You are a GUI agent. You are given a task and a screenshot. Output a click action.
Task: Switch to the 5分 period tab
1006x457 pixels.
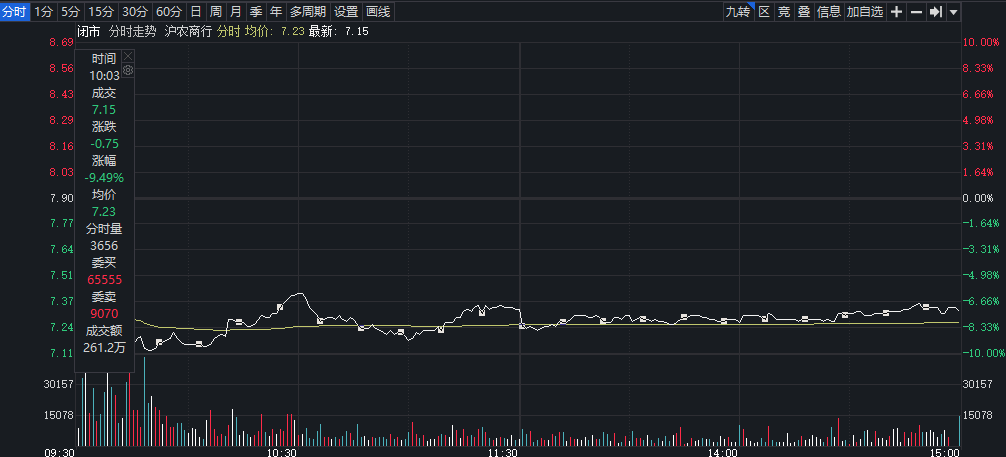[70, 12]
